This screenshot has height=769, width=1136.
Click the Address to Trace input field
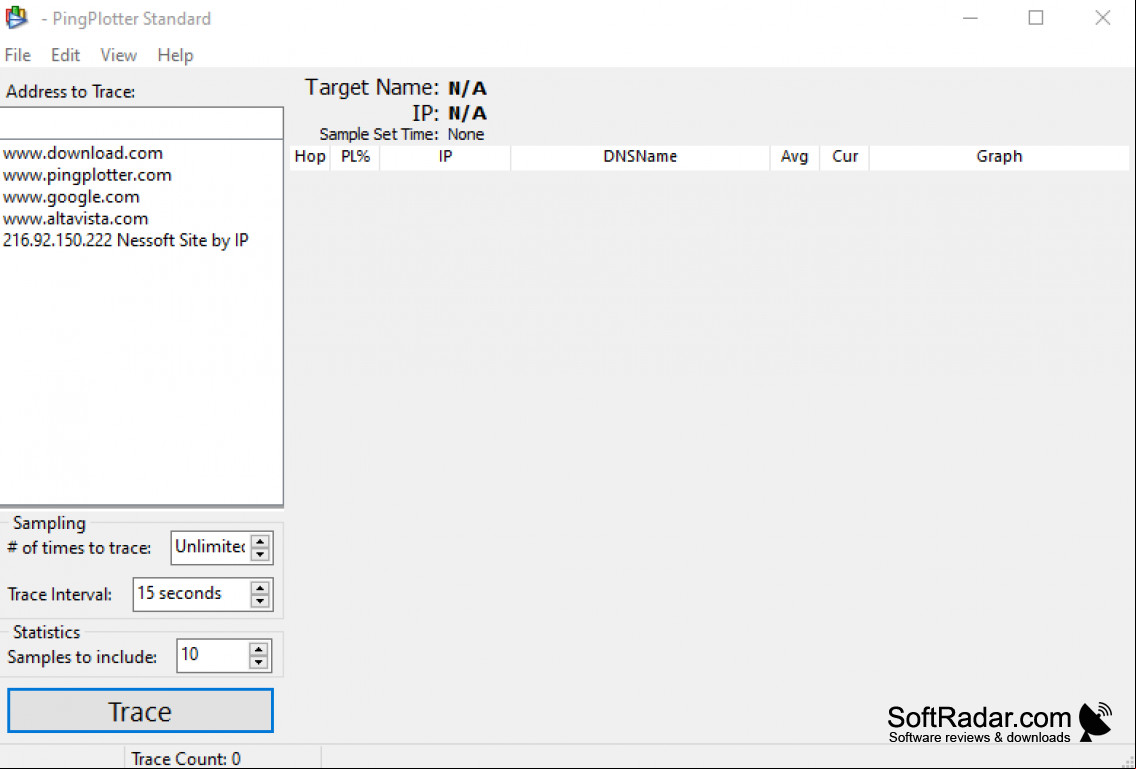pos(141,123)
